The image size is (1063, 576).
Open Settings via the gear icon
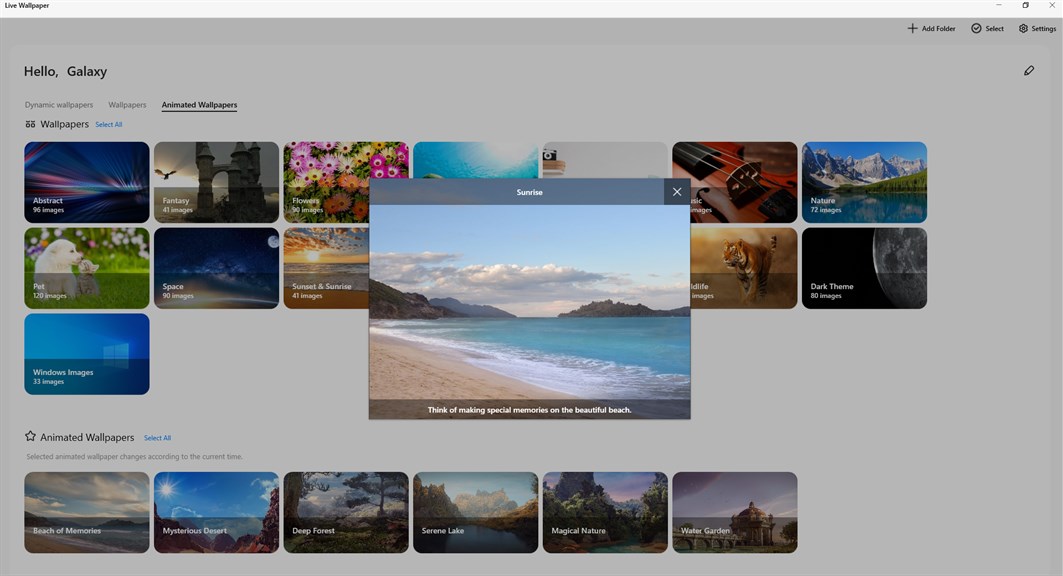pos(1023,28)
